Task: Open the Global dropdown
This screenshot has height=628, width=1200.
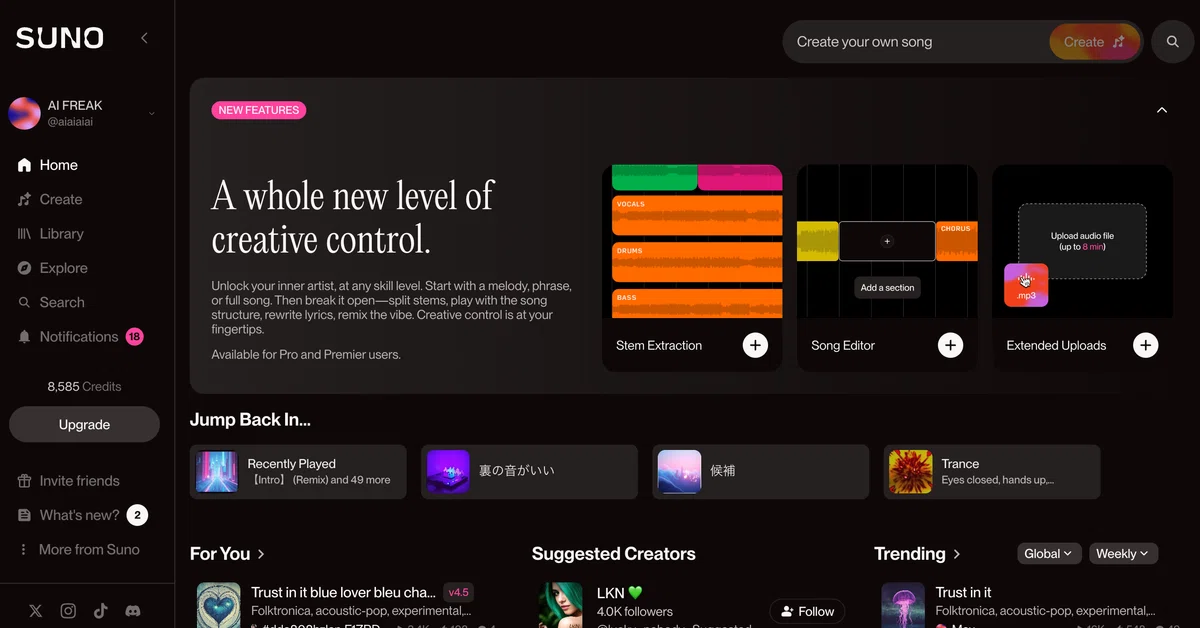Action: pos(1049,553)
